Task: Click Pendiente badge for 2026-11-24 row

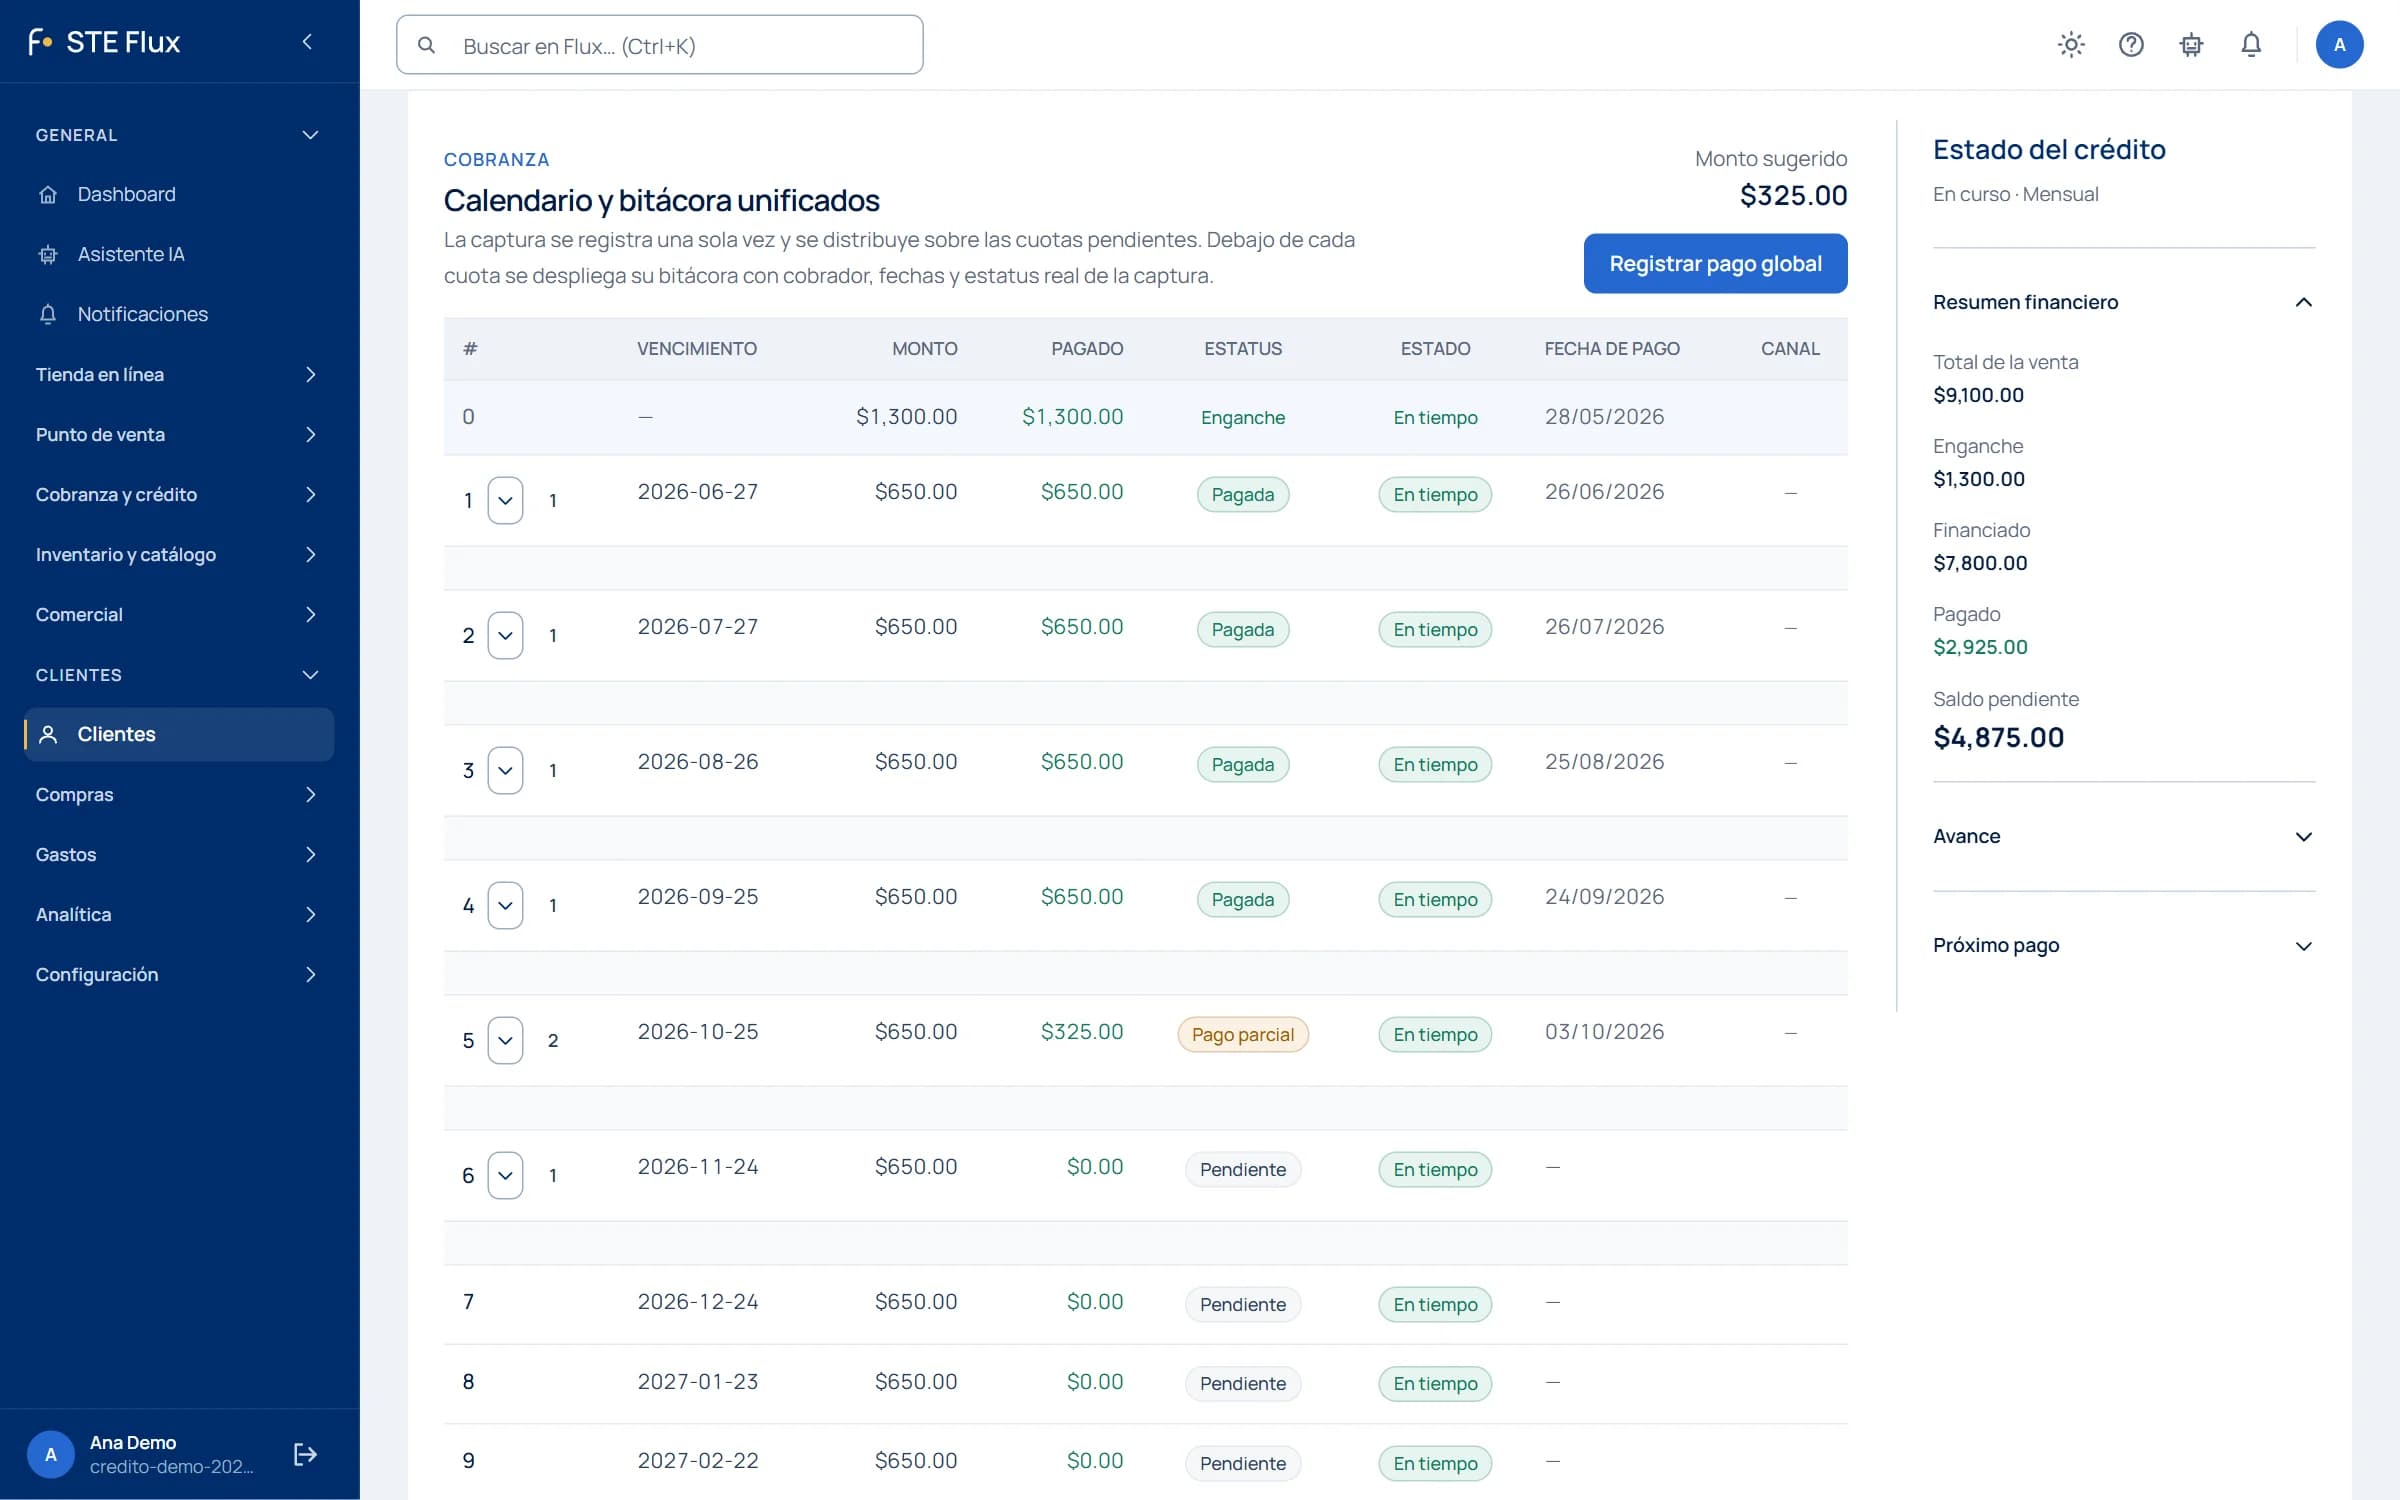Action: pos(1243,1169)
